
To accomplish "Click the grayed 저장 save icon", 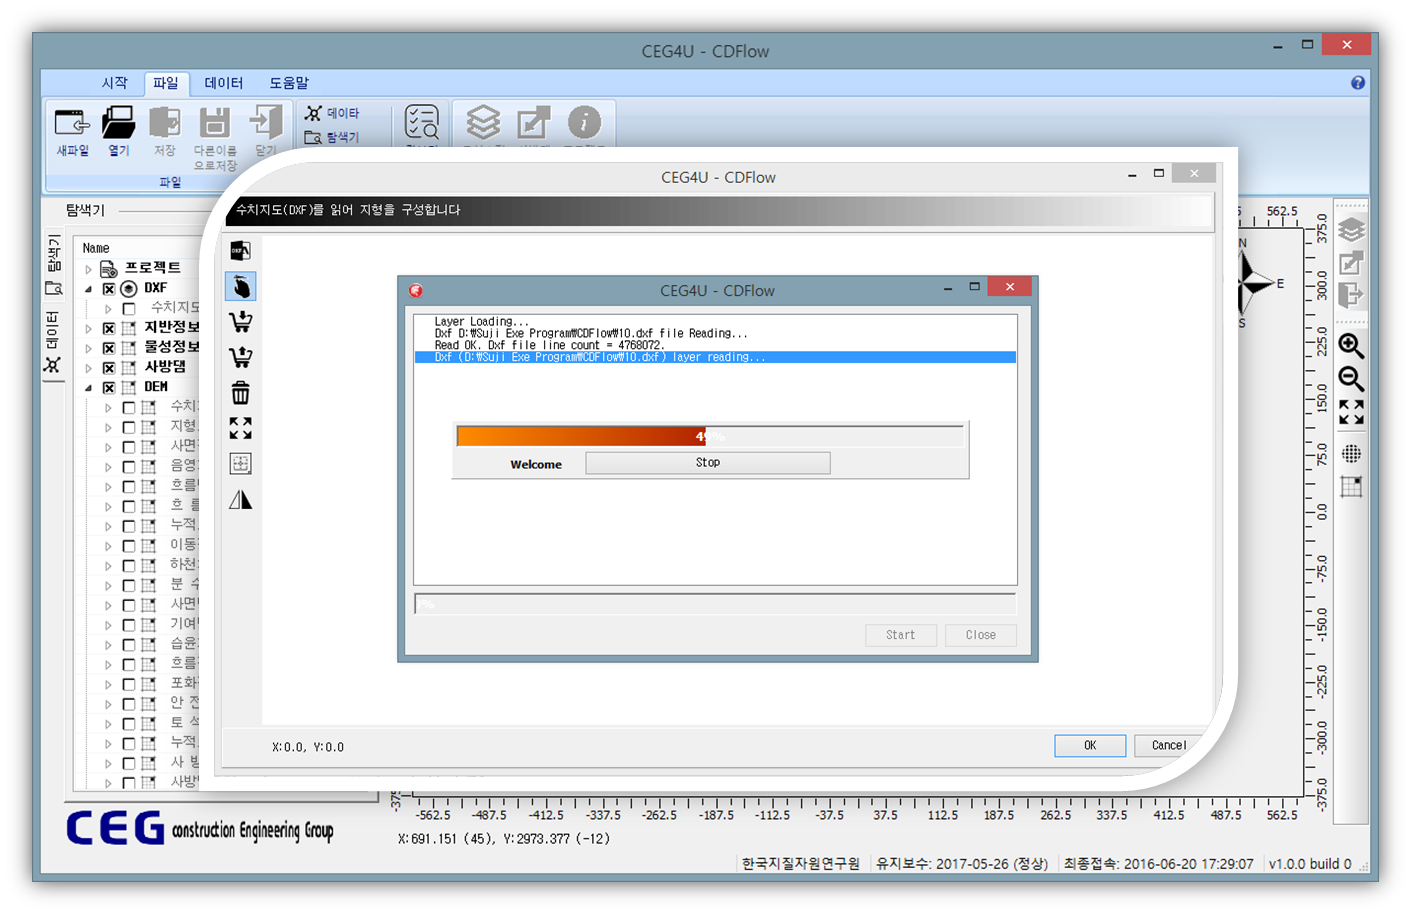I will point(165,124).
